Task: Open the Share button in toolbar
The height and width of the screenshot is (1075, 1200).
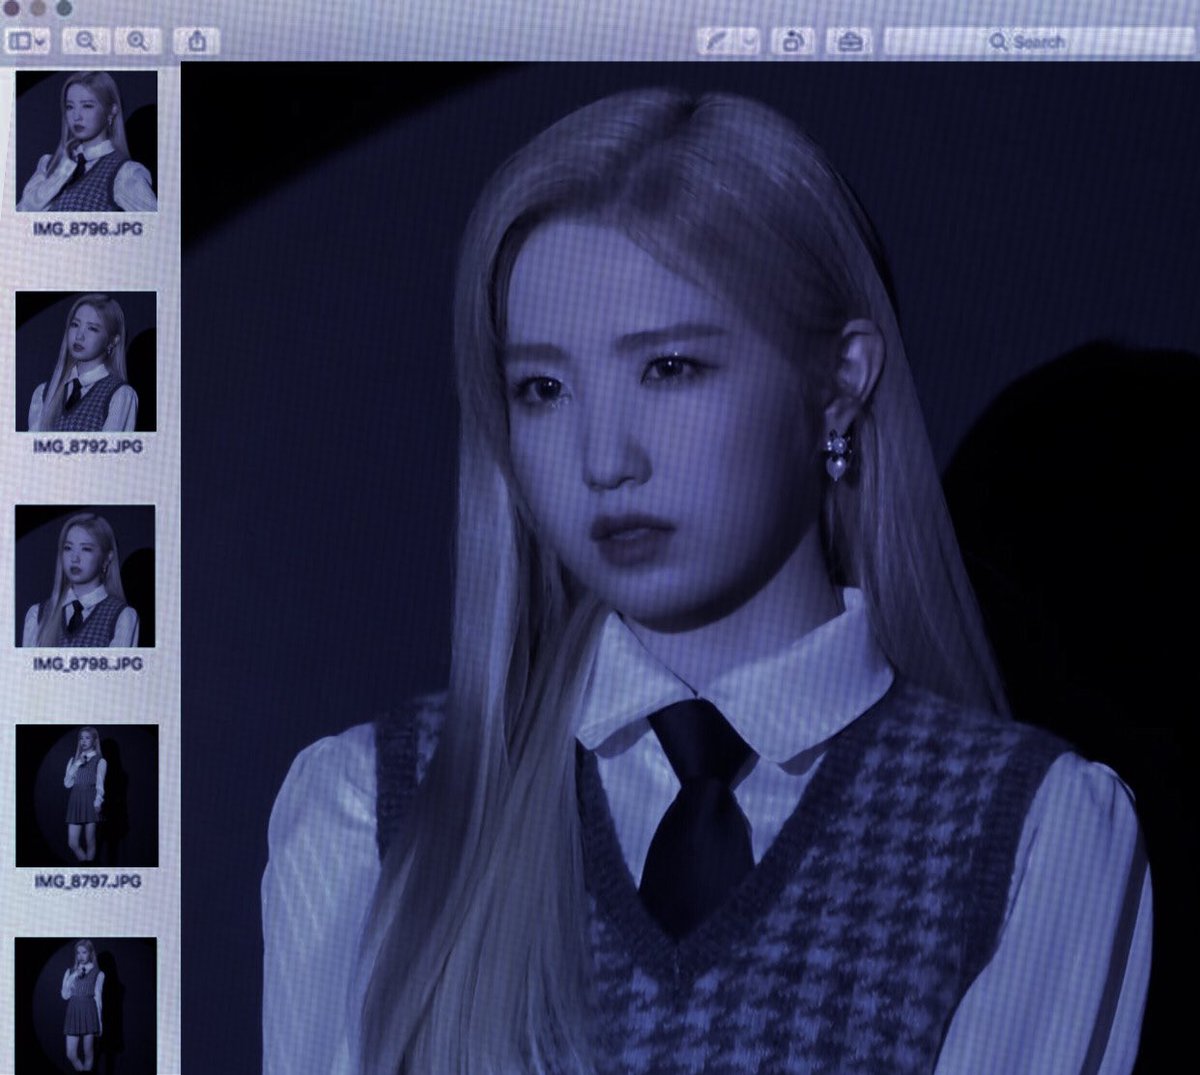Action: (196, 41)
